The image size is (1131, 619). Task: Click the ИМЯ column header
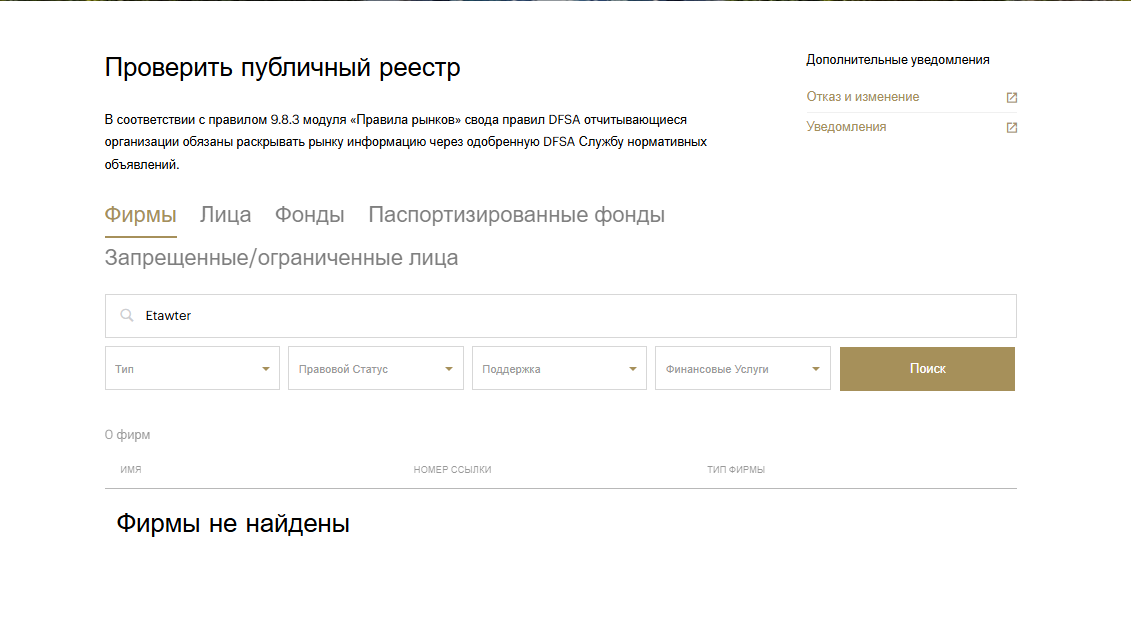pos(131,470)
